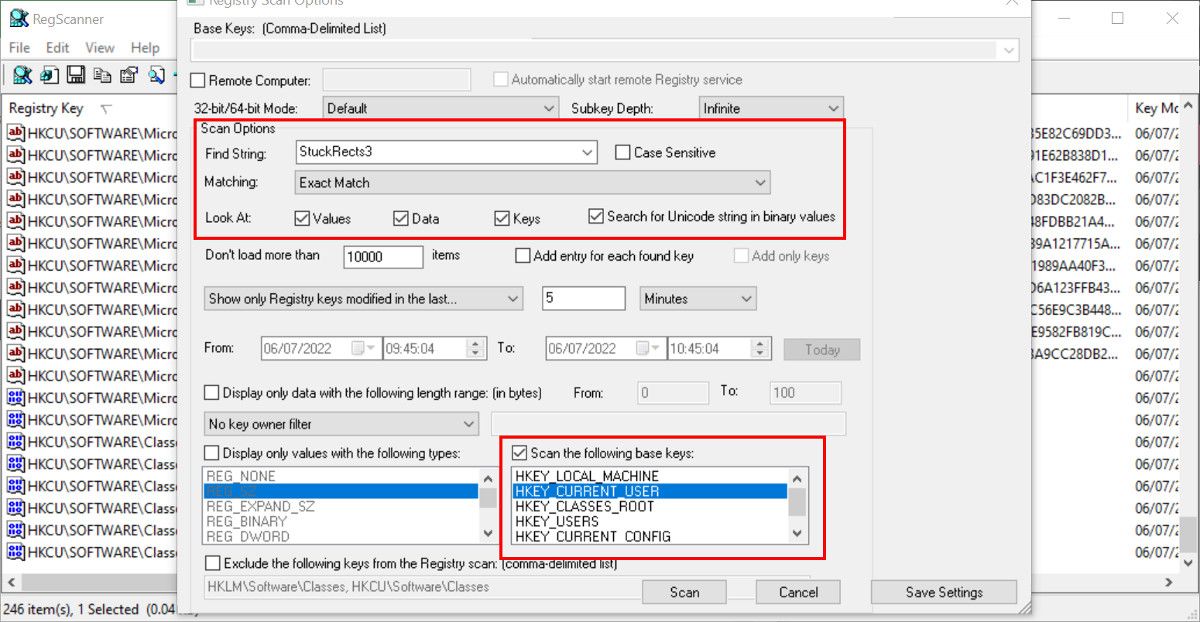The width and height of the screenshot is (1200, 622).
Task: Toggle Search for Unicode string in binary values
Action: 596,216
